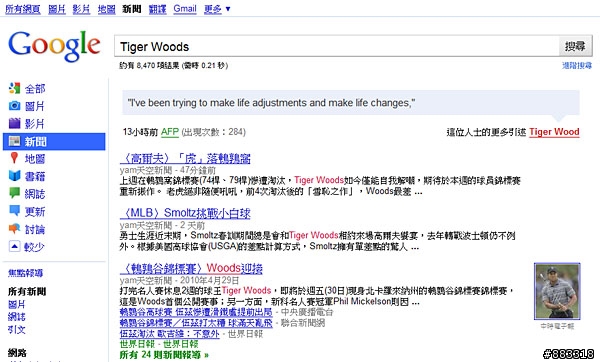Image resolution: width=600 pixels, height=362 pixels.
Task: Open the related article from 聯合新聞網
Action: [196, 323]
